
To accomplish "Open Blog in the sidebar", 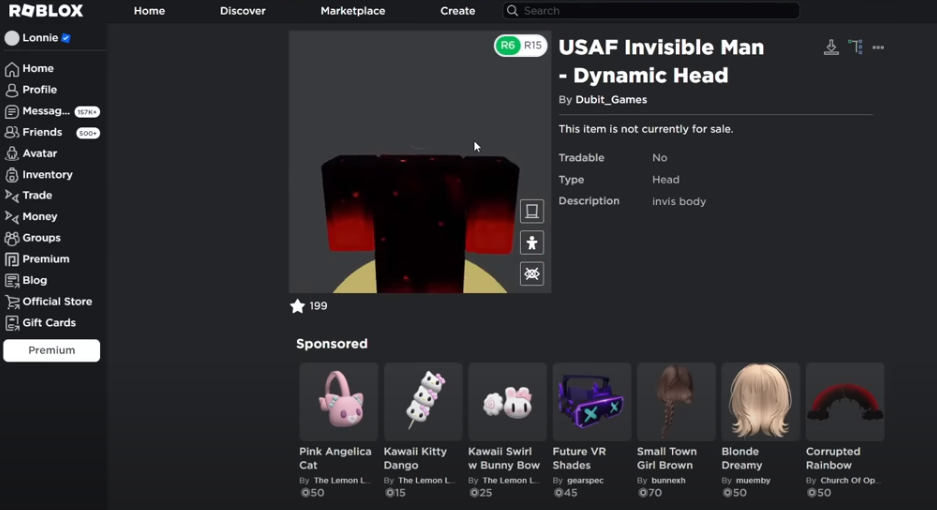I will click(x=26, y=280).
